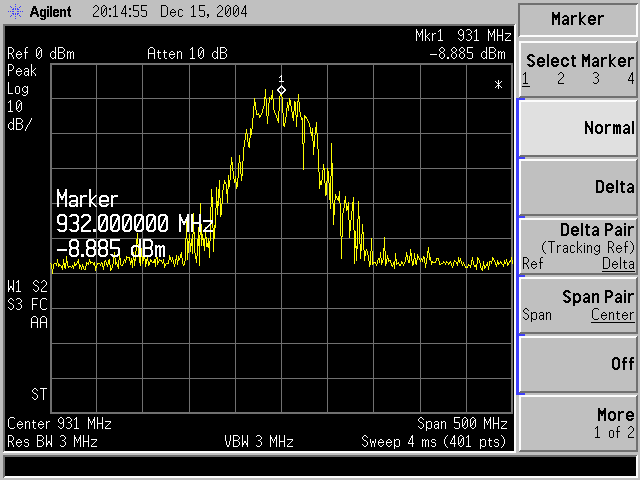Click the Agilent logo icon

pyautogui.click(x=16, y=12)
